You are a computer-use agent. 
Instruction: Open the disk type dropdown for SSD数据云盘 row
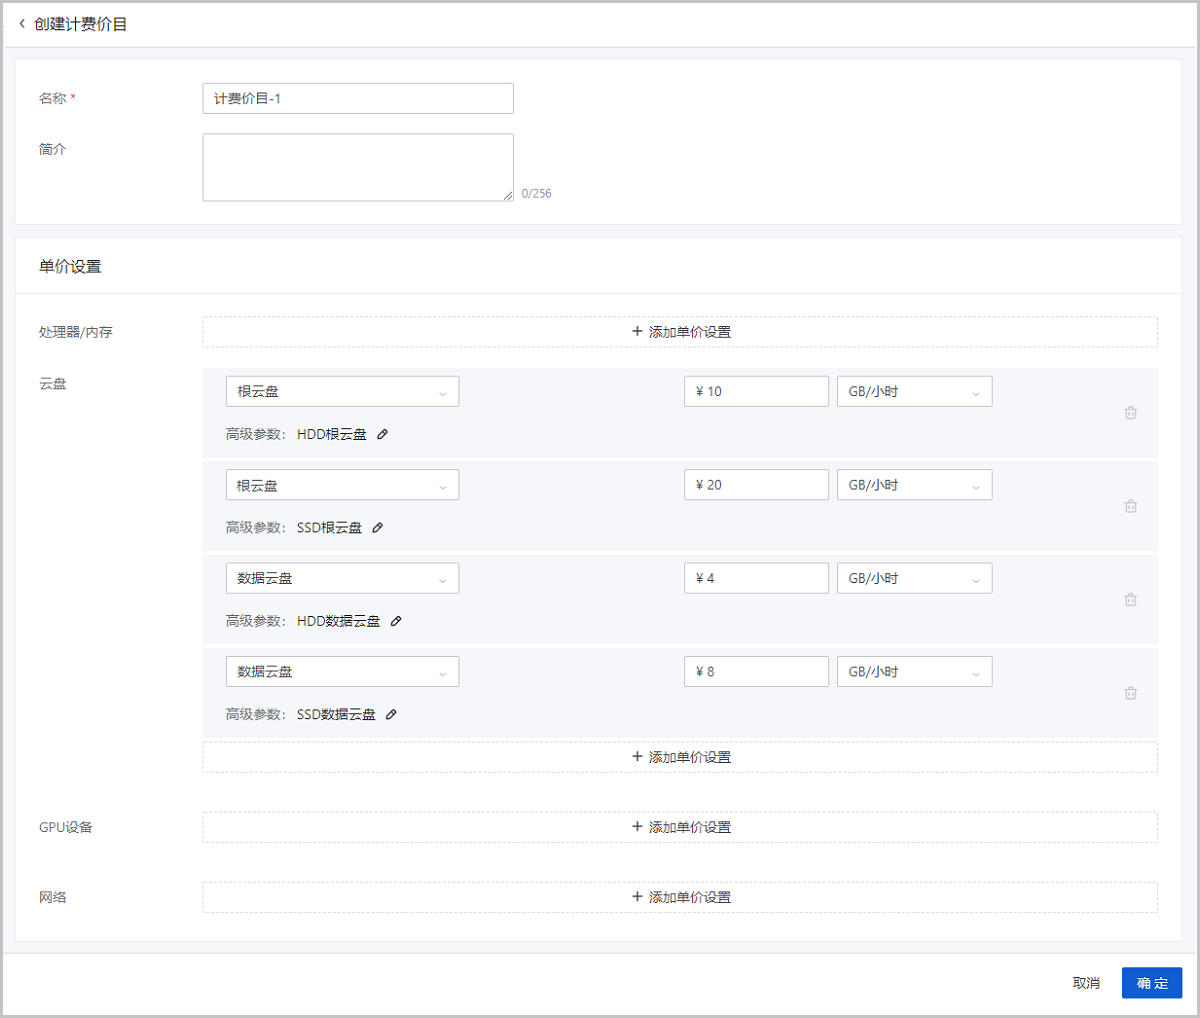pyautogui.click(x=342, y=672)
